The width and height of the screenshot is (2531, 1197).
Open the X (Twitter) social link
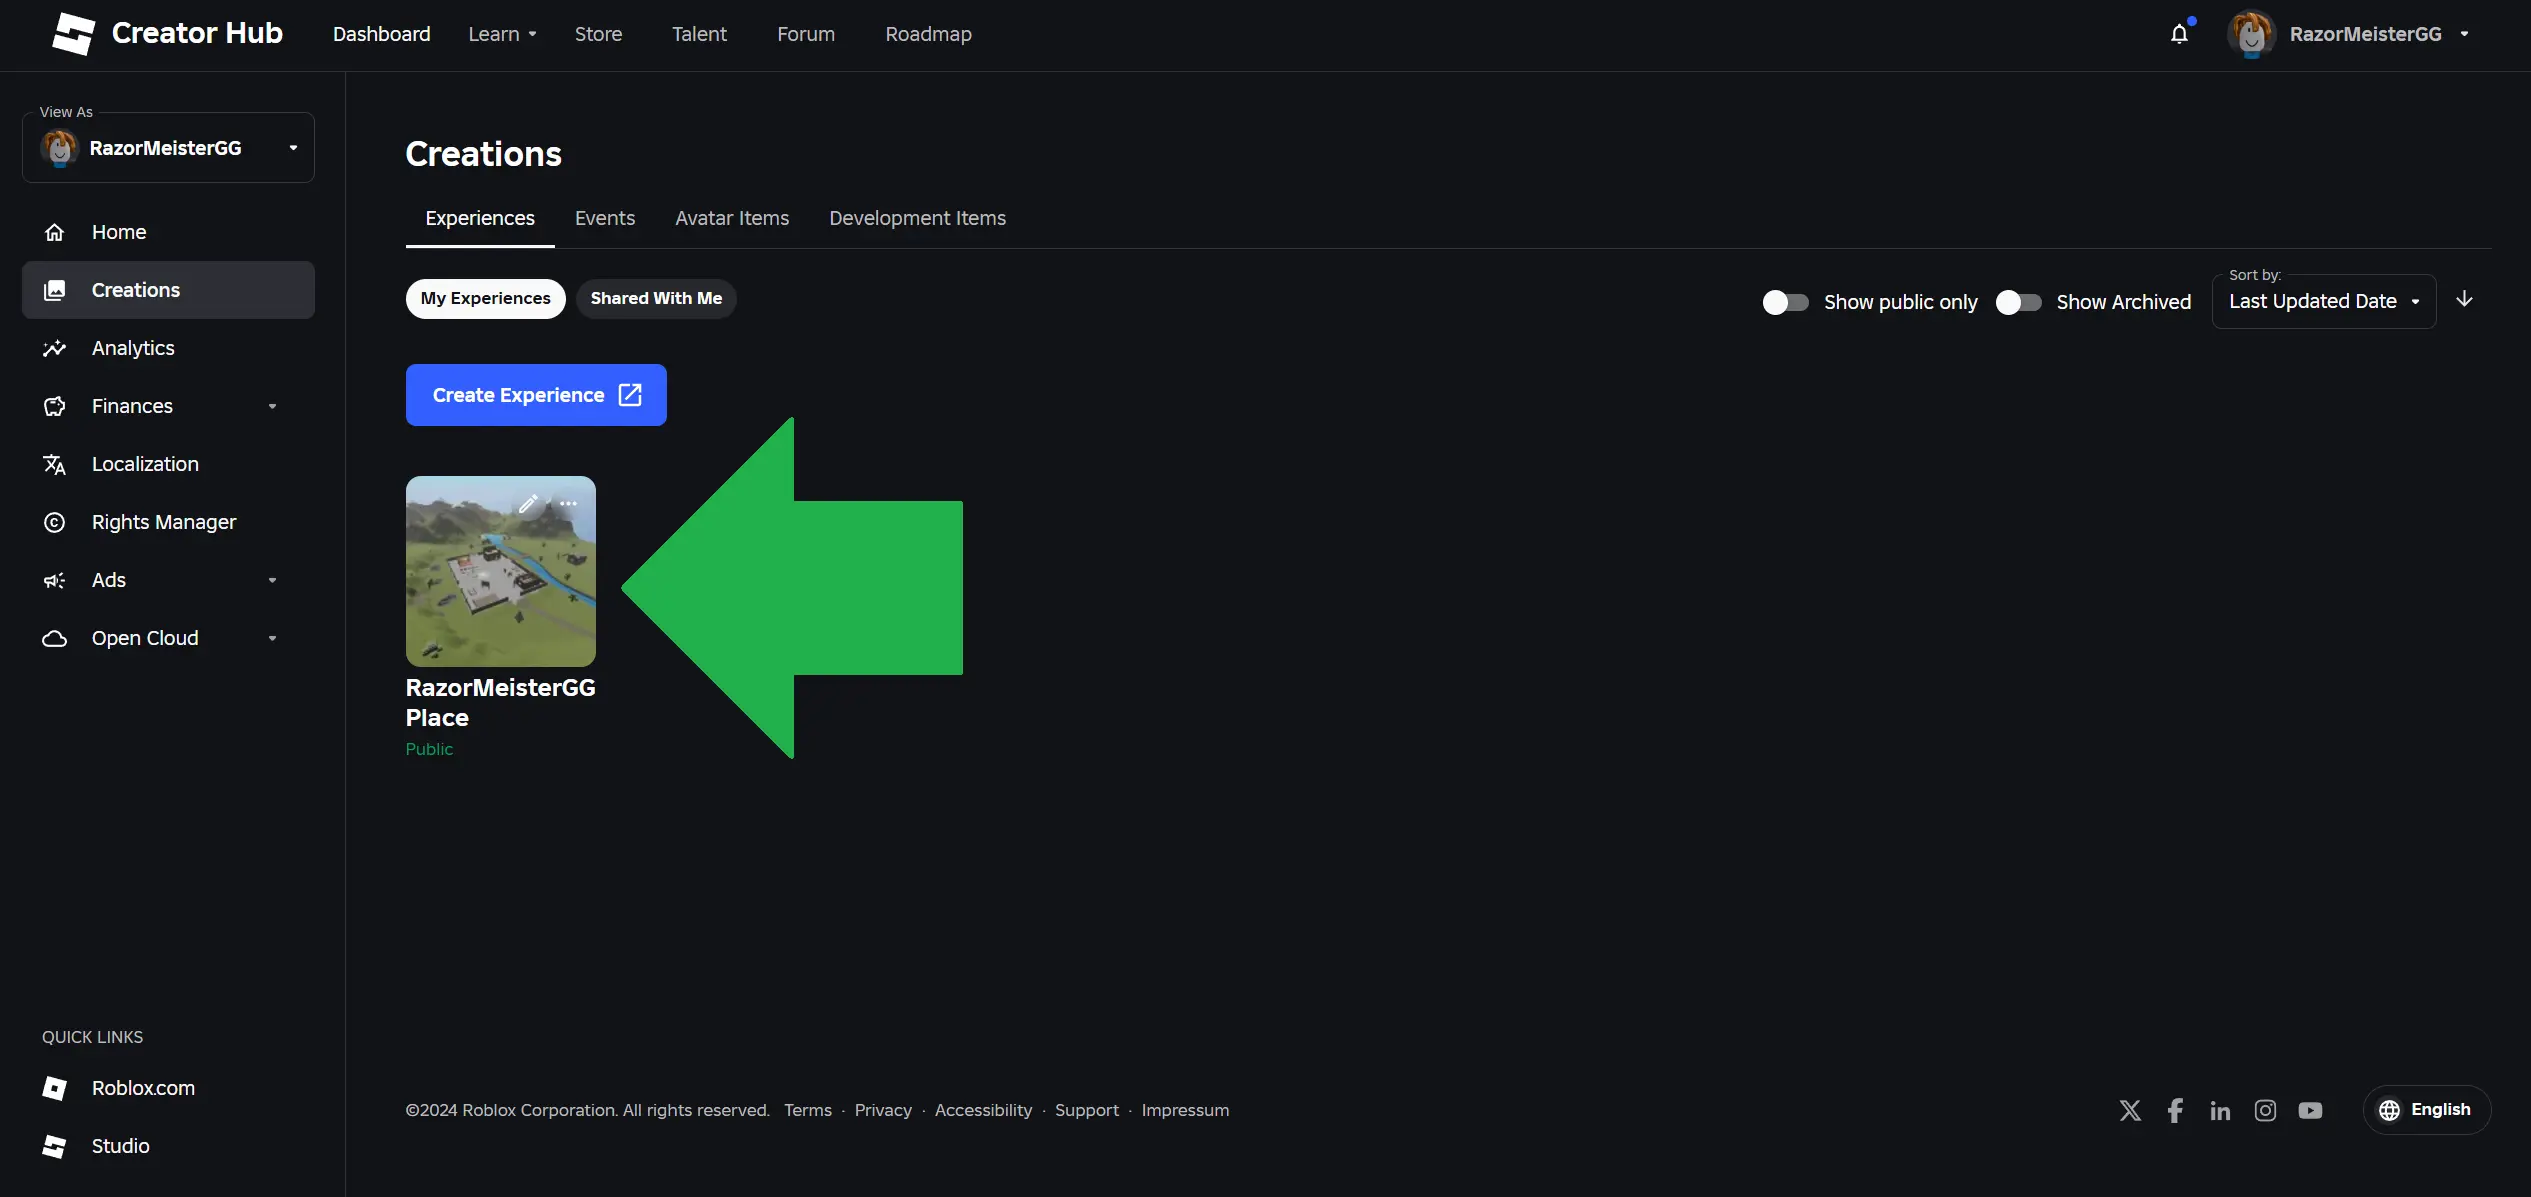[2130, 1110]
